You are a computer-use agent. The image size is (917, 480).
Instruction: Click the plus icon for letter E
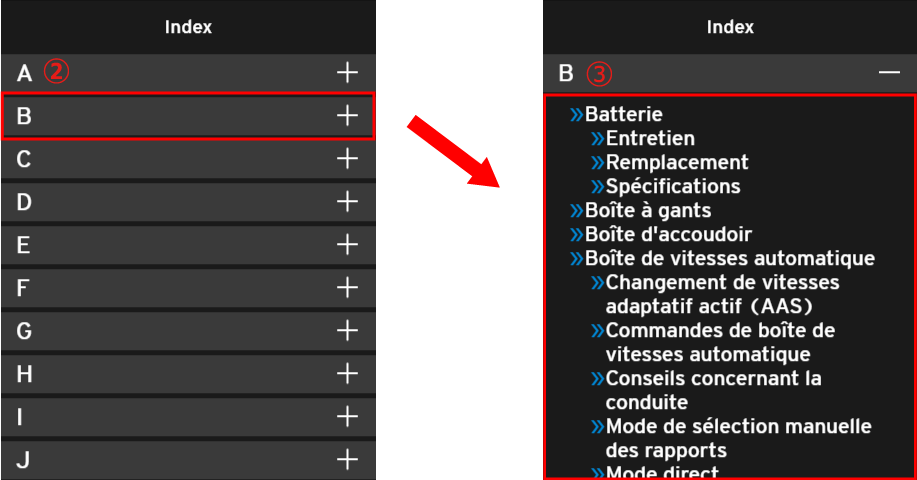pos(347,244)
